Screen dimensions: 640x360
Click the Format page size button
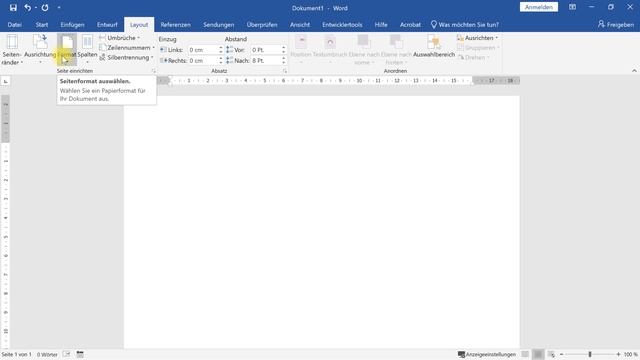67,50
